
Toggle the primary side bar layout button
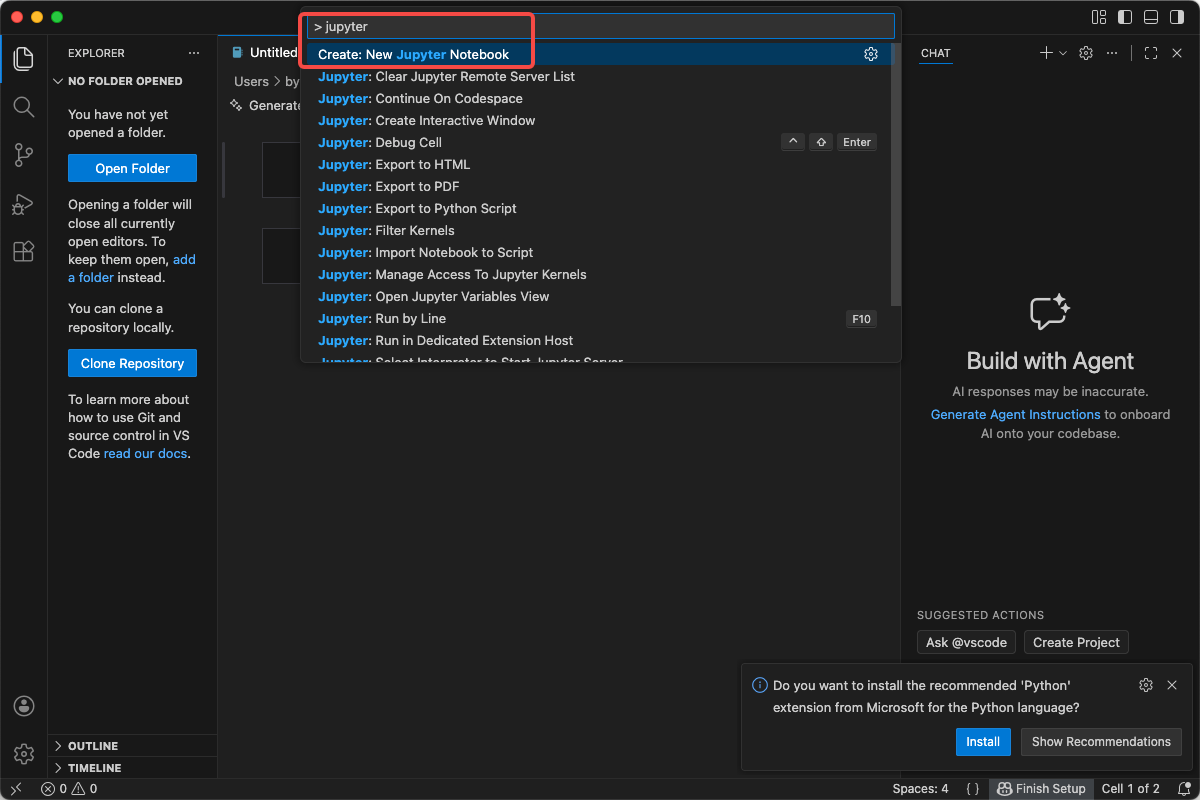click(x=1125, y=17)
